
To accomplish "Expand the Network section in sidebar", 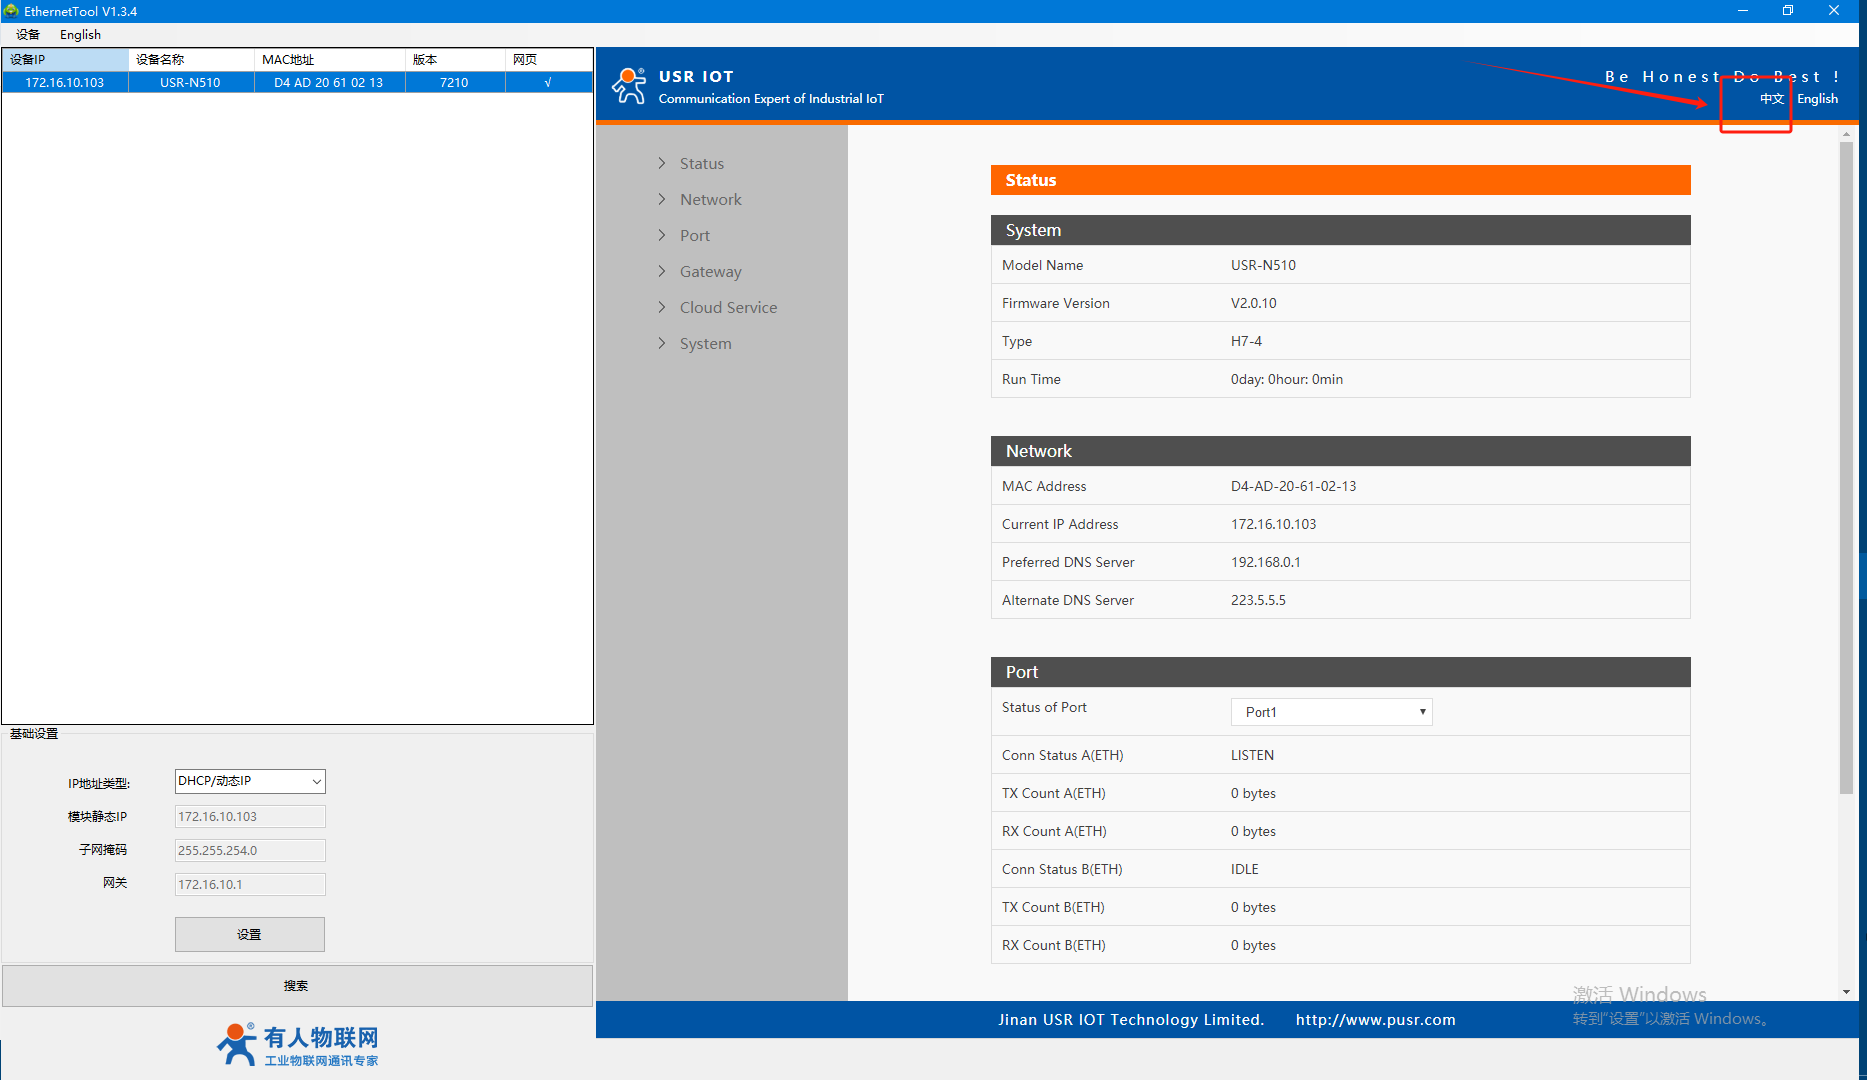I will [710, 200].
